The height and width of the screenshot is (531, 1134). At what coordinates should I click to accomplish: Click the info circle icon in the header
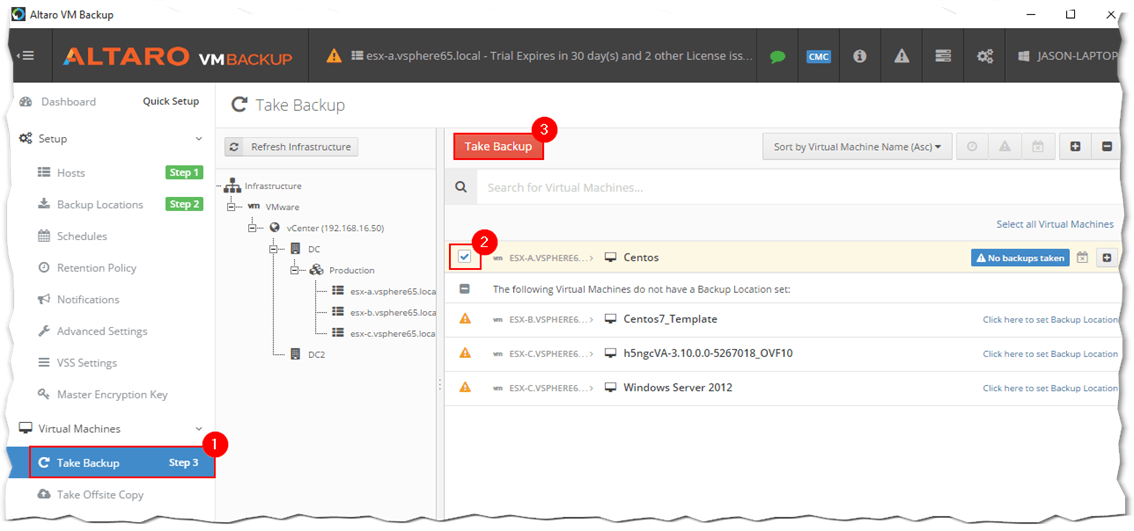859,56
